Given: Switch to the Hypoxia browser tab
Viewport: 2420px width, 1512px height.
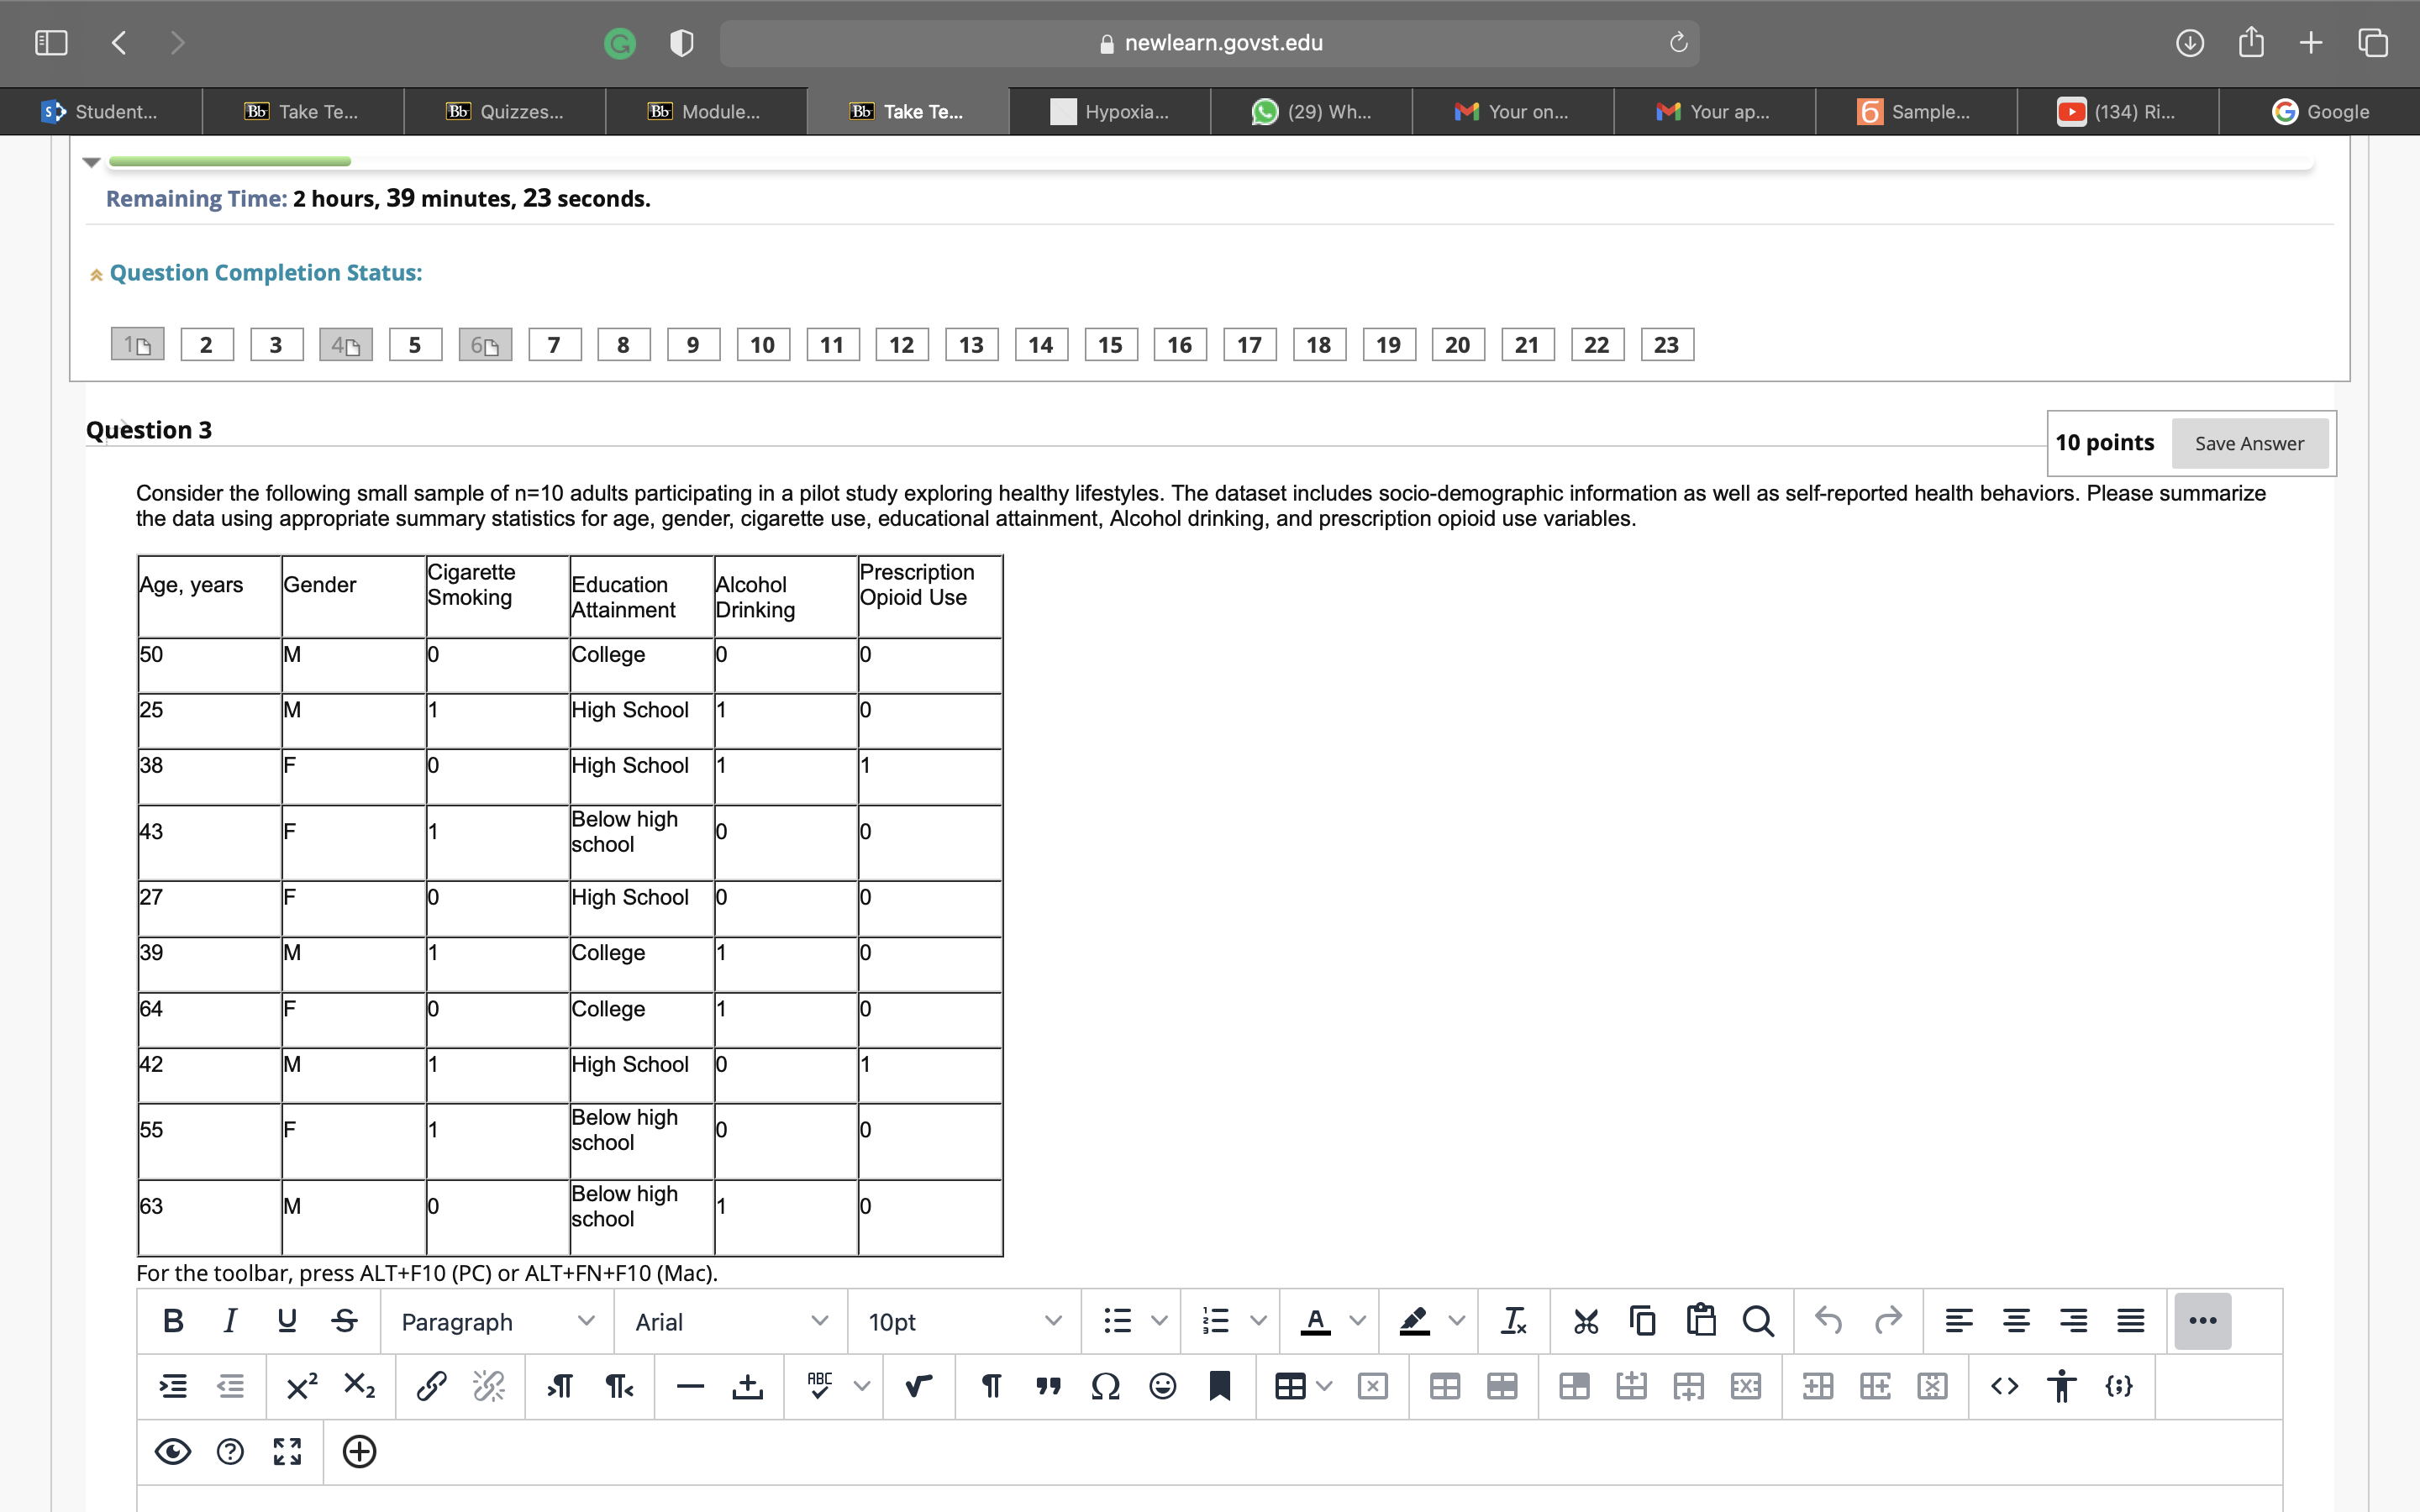Looking at the screenshot, I should (1110, 111).
